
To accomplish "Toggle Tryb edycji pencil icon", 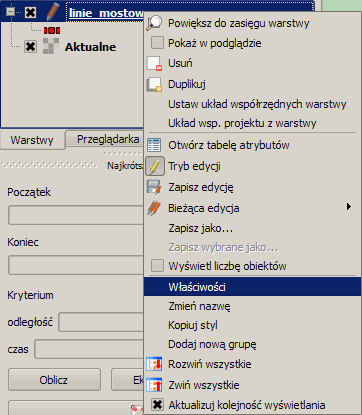I will 155,166.
